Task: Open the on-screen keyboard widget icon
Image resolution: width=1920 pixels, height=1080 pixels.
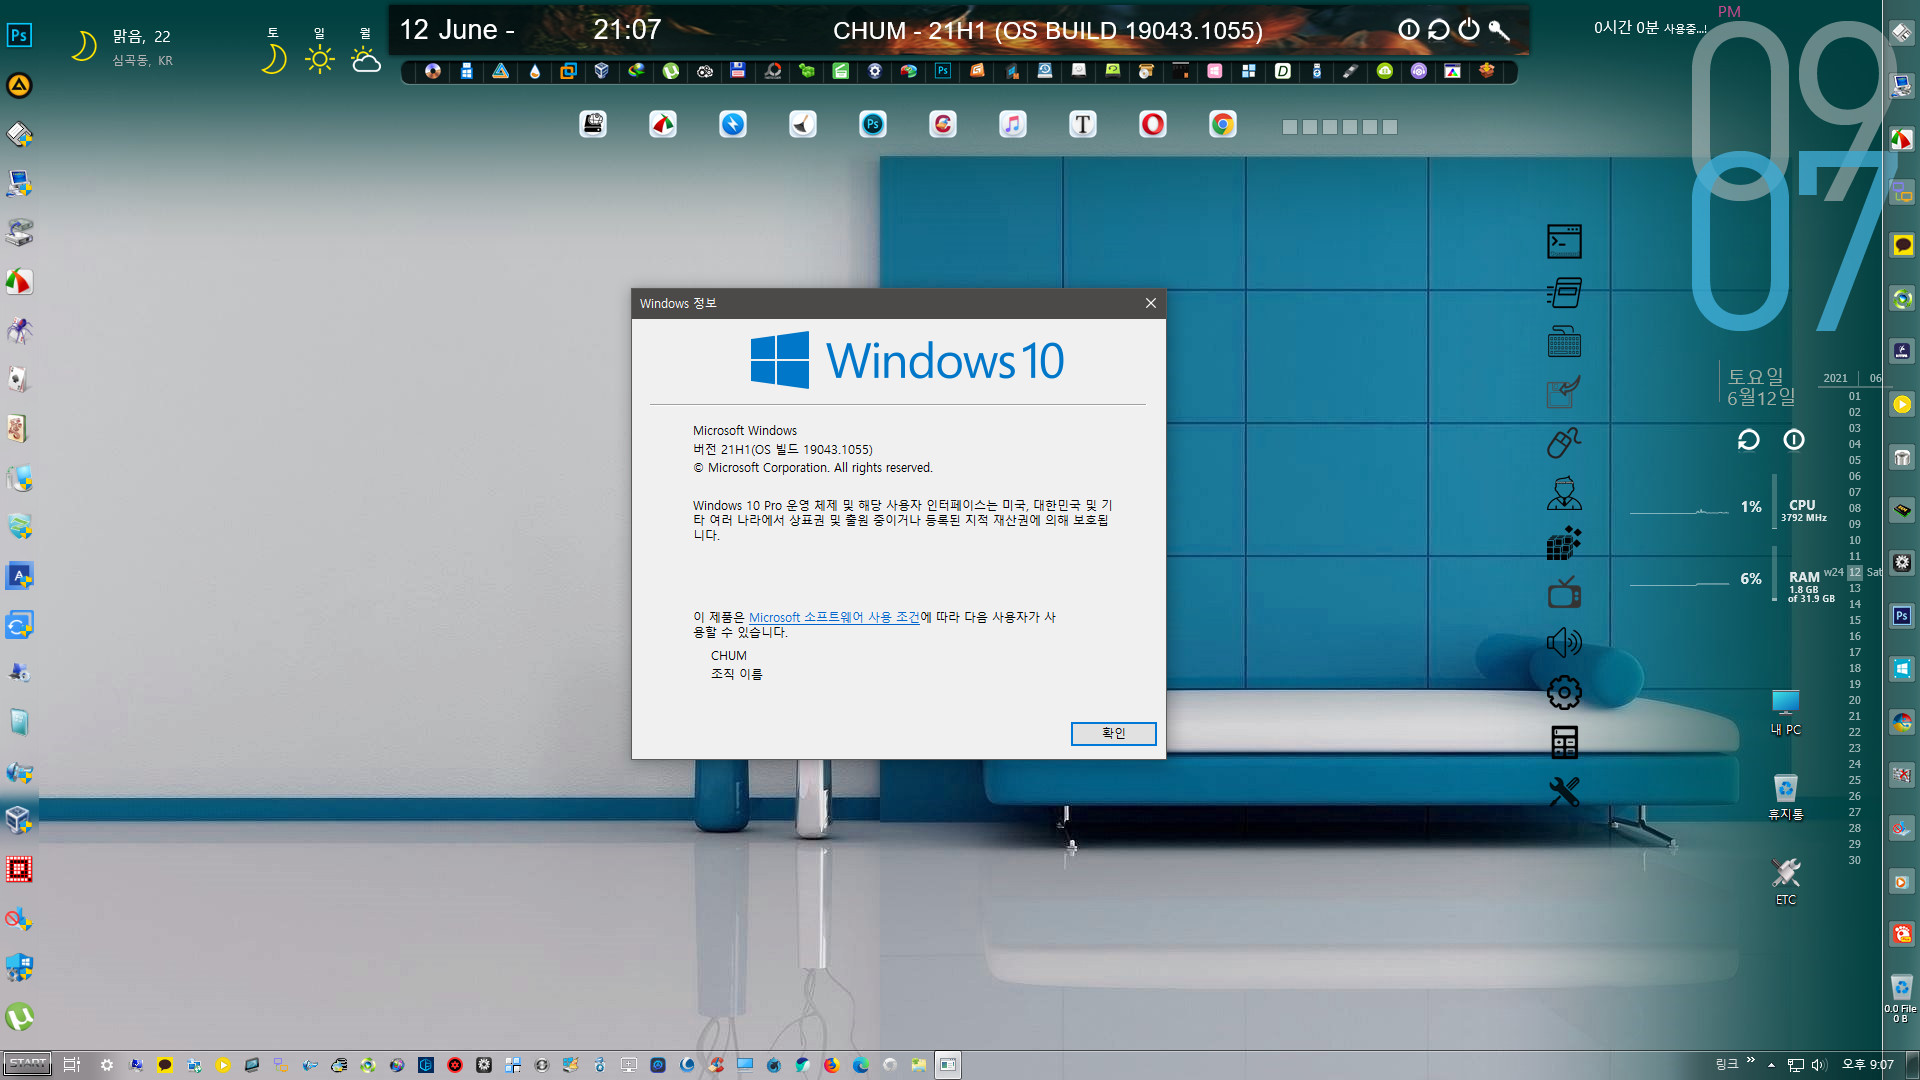Action: click(x=1564, y=342)
